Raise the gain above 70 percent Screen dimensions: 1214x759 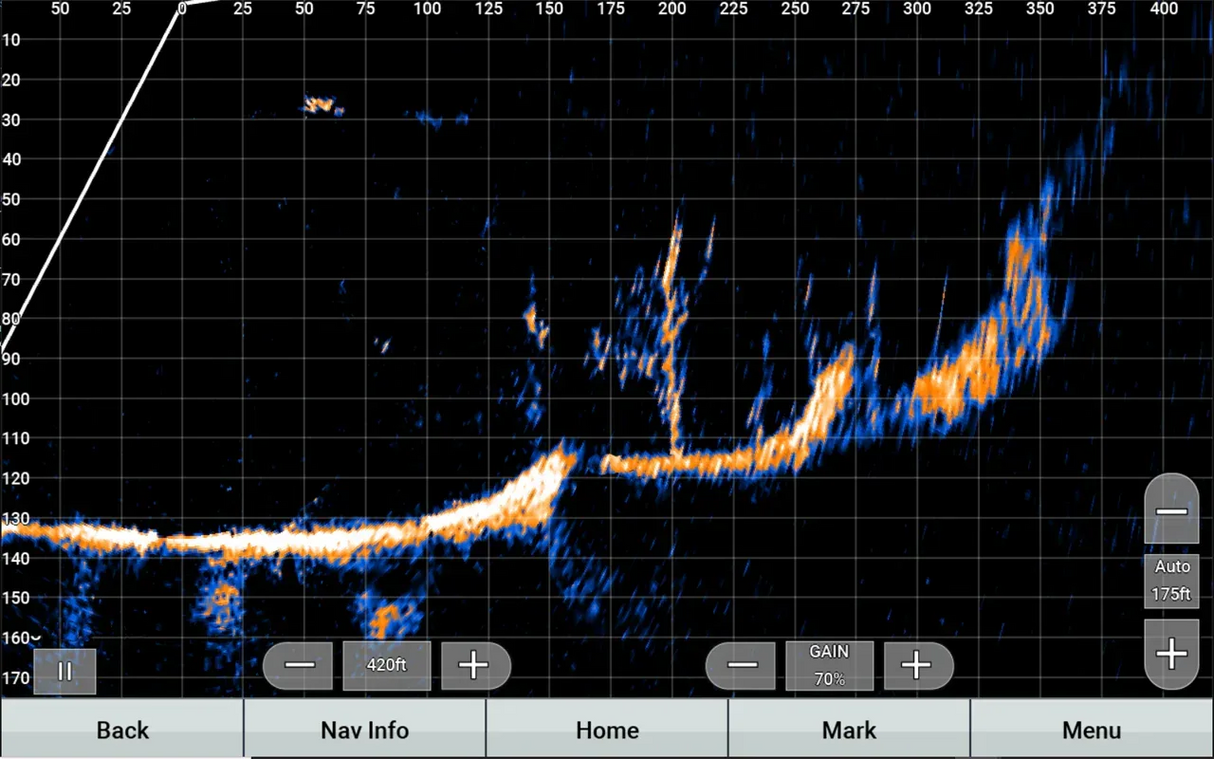(x=918, y=665)
